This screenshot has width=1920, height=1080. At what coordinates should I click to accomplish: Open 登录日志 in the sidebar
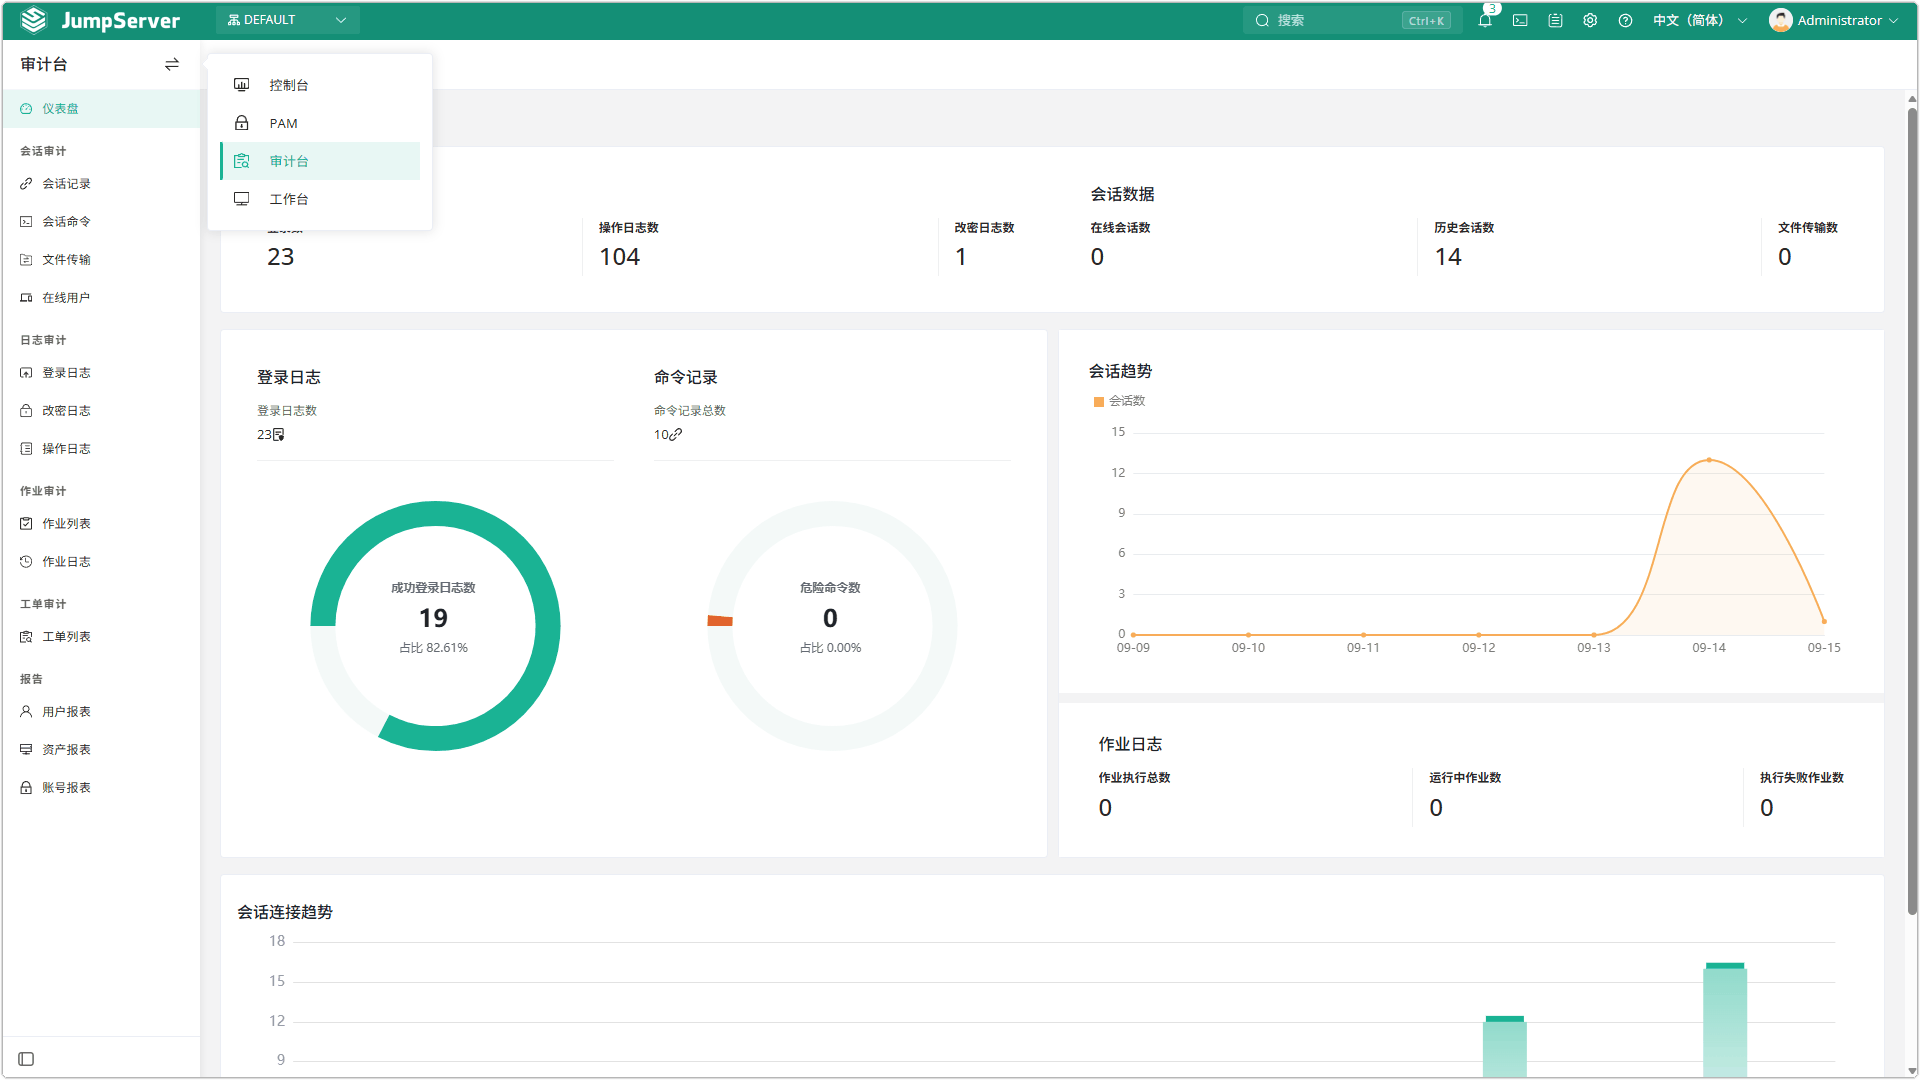point(101,373)
